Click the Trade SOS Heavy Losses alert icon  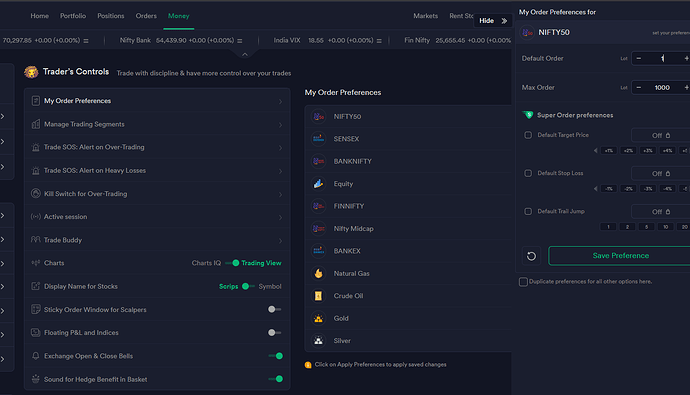tap(36, 170)
